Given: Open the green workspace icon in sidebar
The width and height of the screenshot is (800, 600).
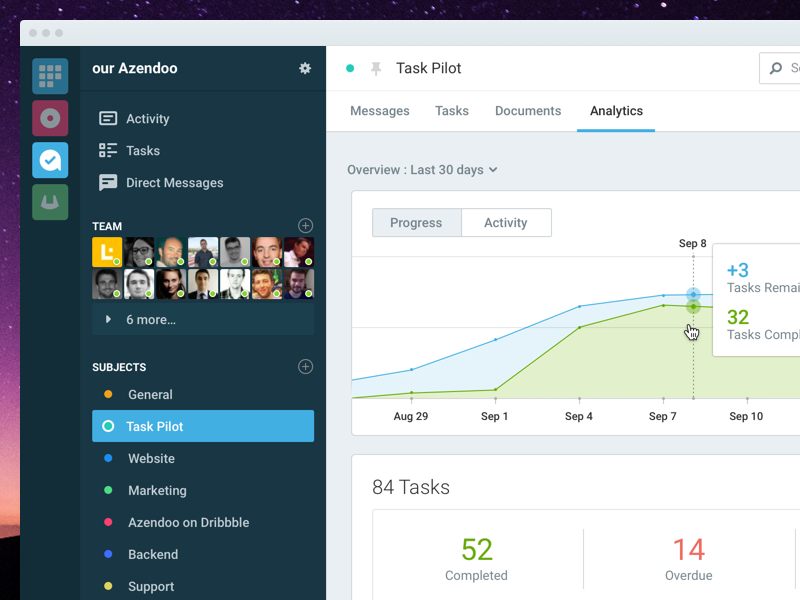Looking at the screenshot, I should (50, 202).
